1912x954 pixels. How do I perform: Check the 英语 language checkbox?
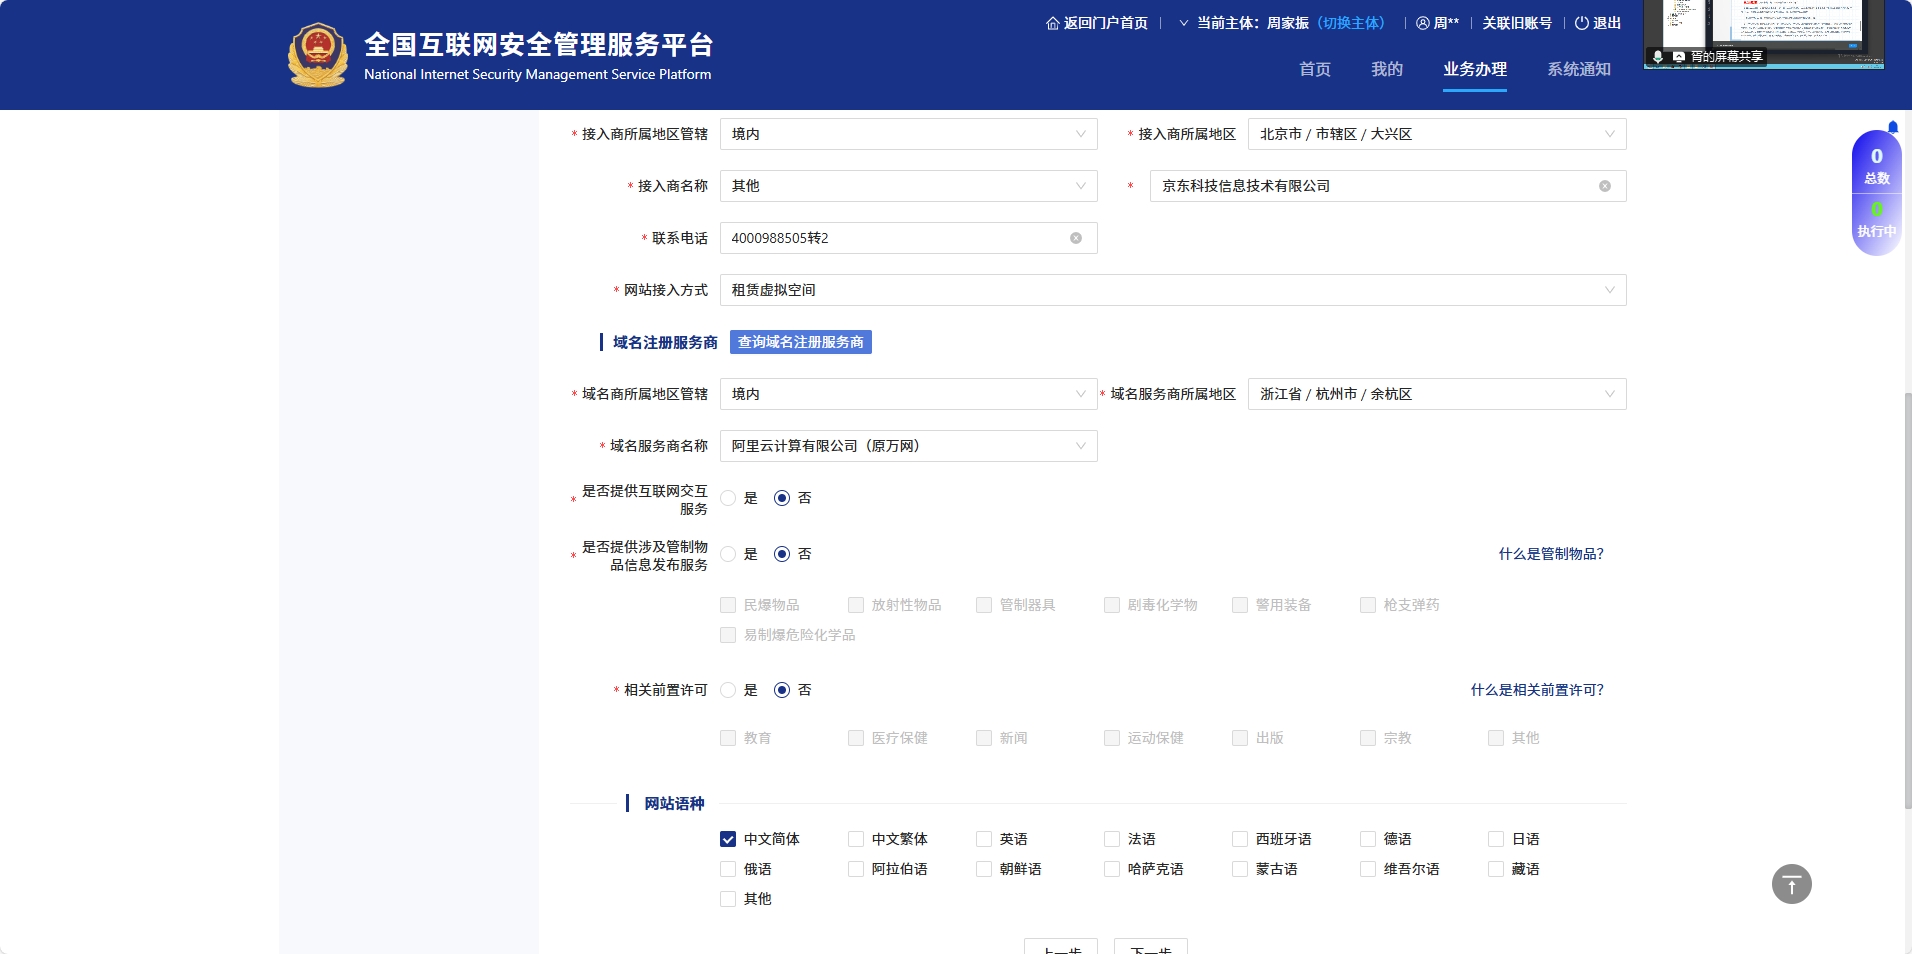coord(984,839)
